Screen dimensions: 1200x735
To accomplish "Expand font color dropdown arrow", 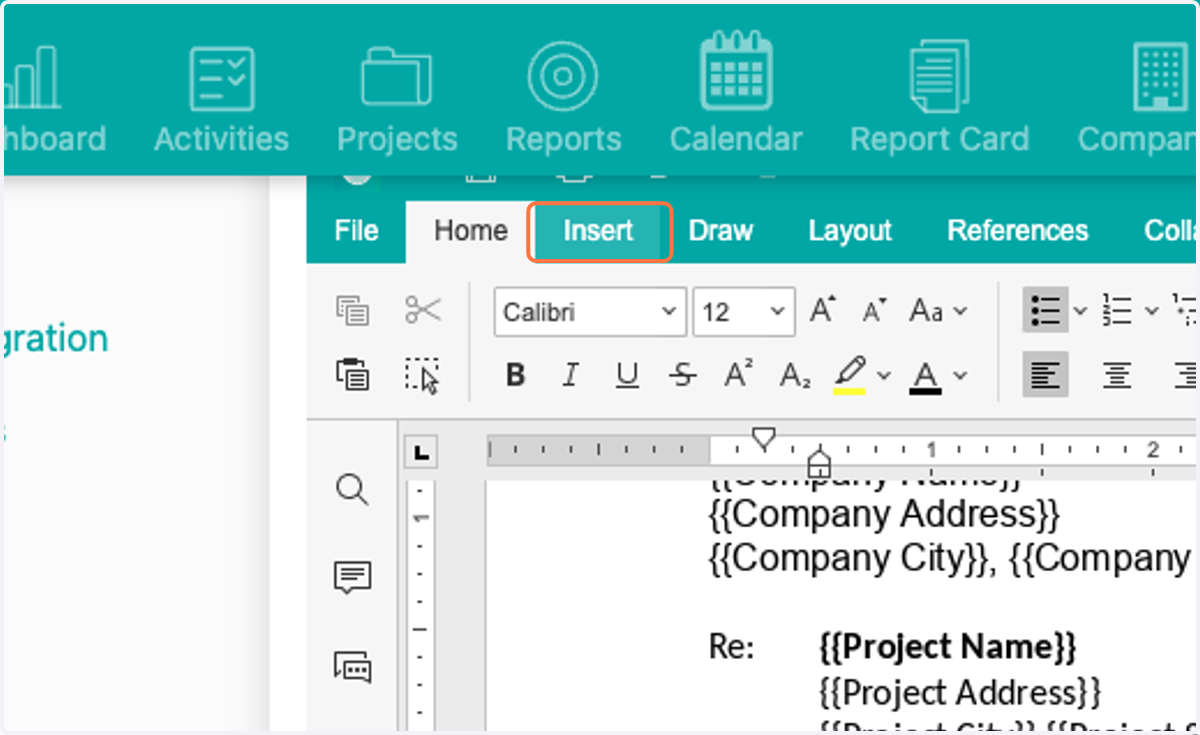I will click(960, 376).
